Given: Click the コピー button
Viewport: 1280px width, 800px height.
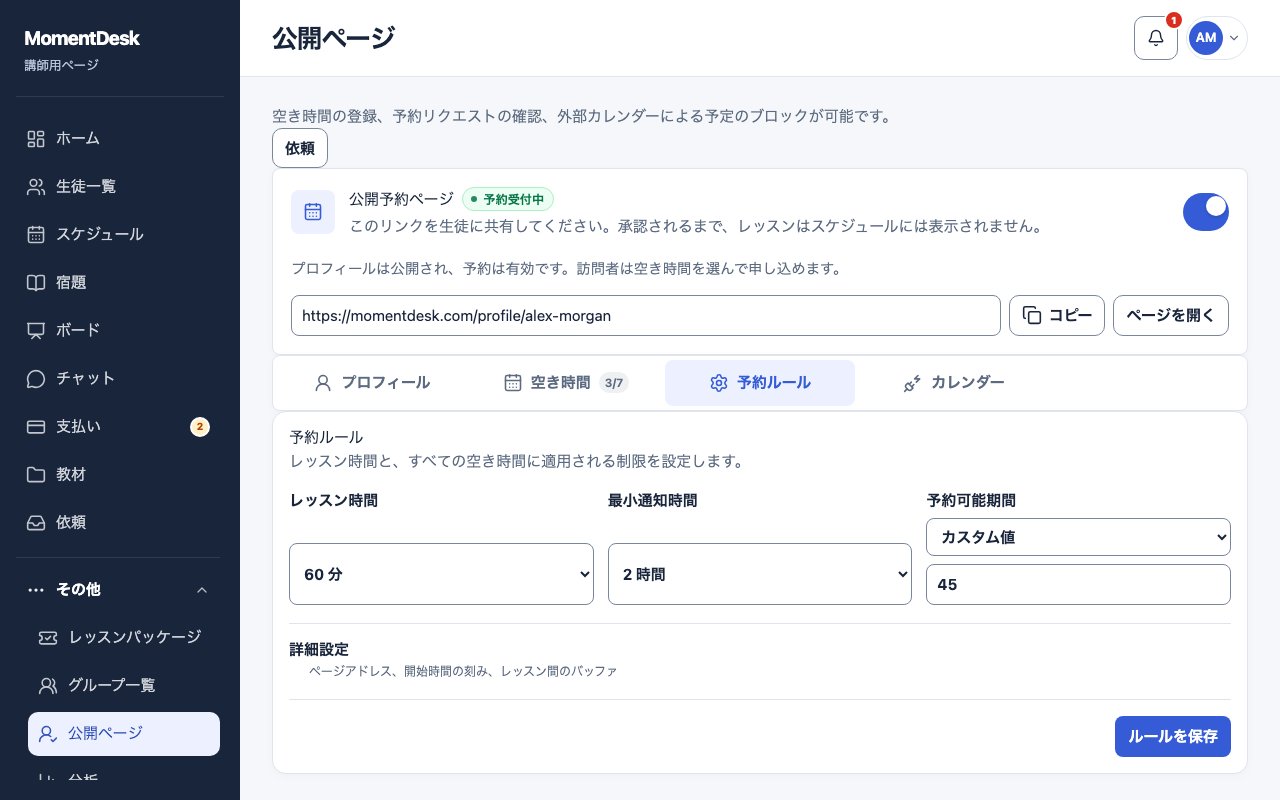Looking at the screenshot, I should point(1057,315).
